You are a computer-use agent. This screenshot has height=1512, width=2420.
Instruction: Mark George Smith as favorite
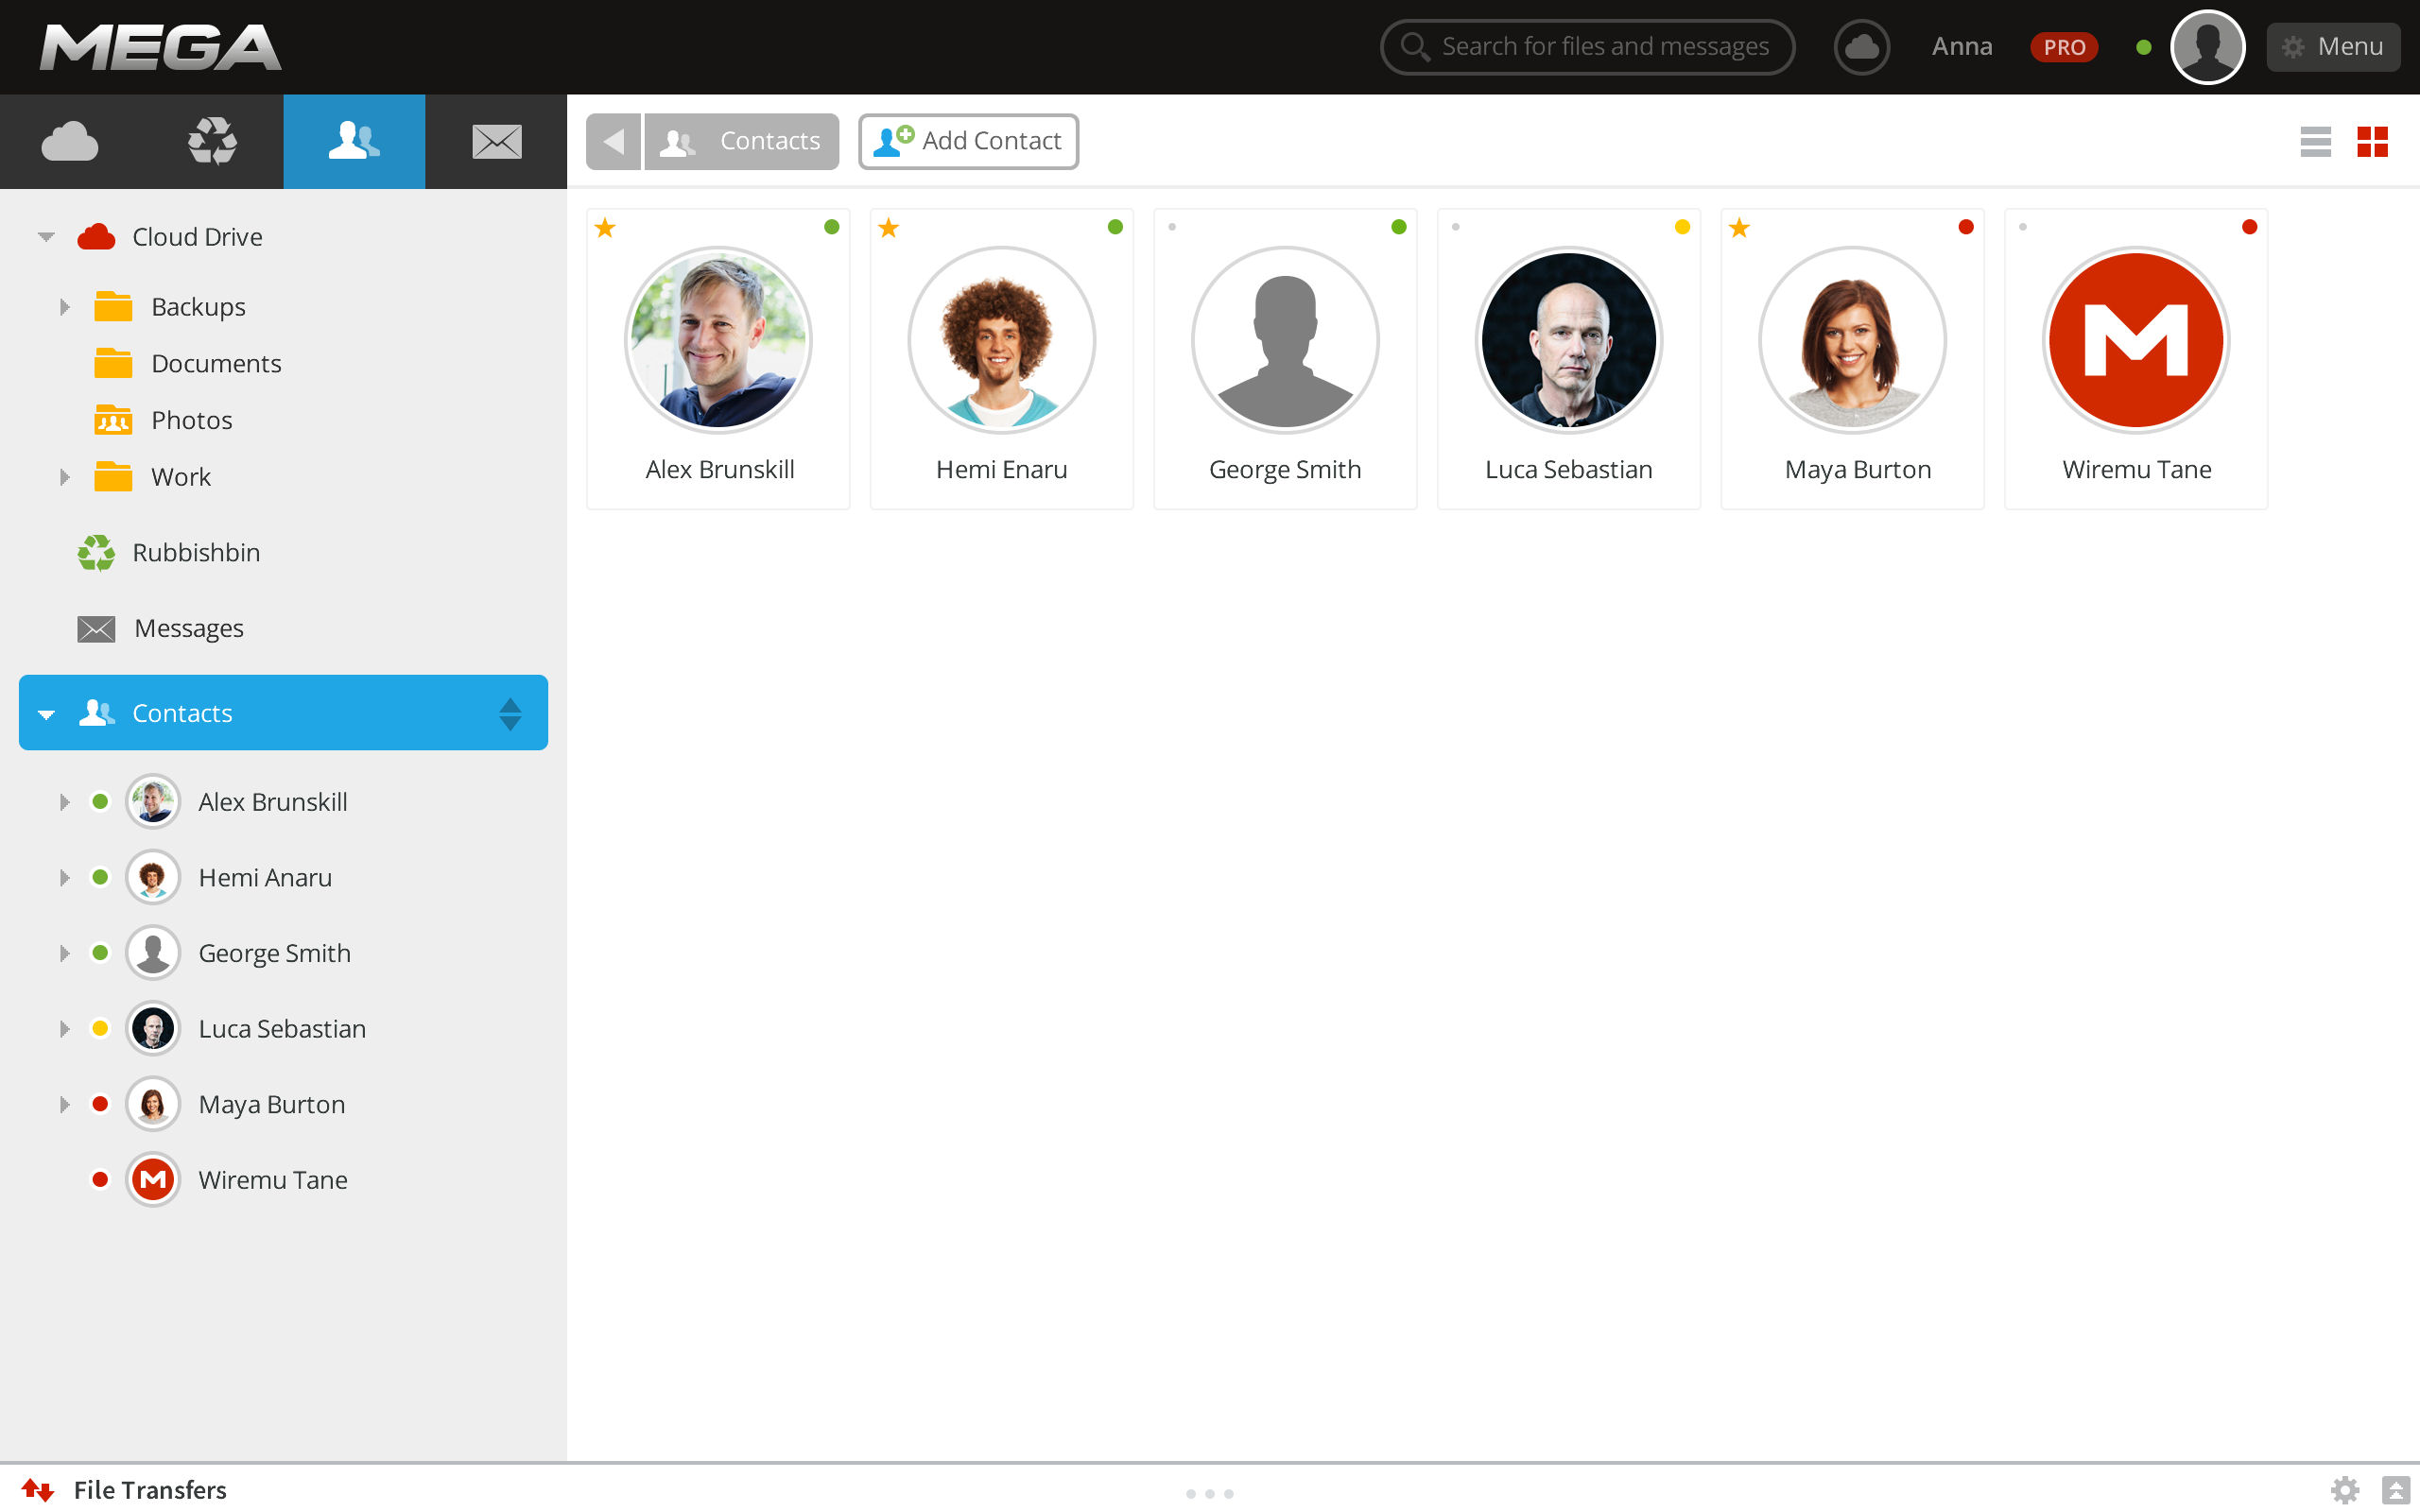coord(1172,228)
